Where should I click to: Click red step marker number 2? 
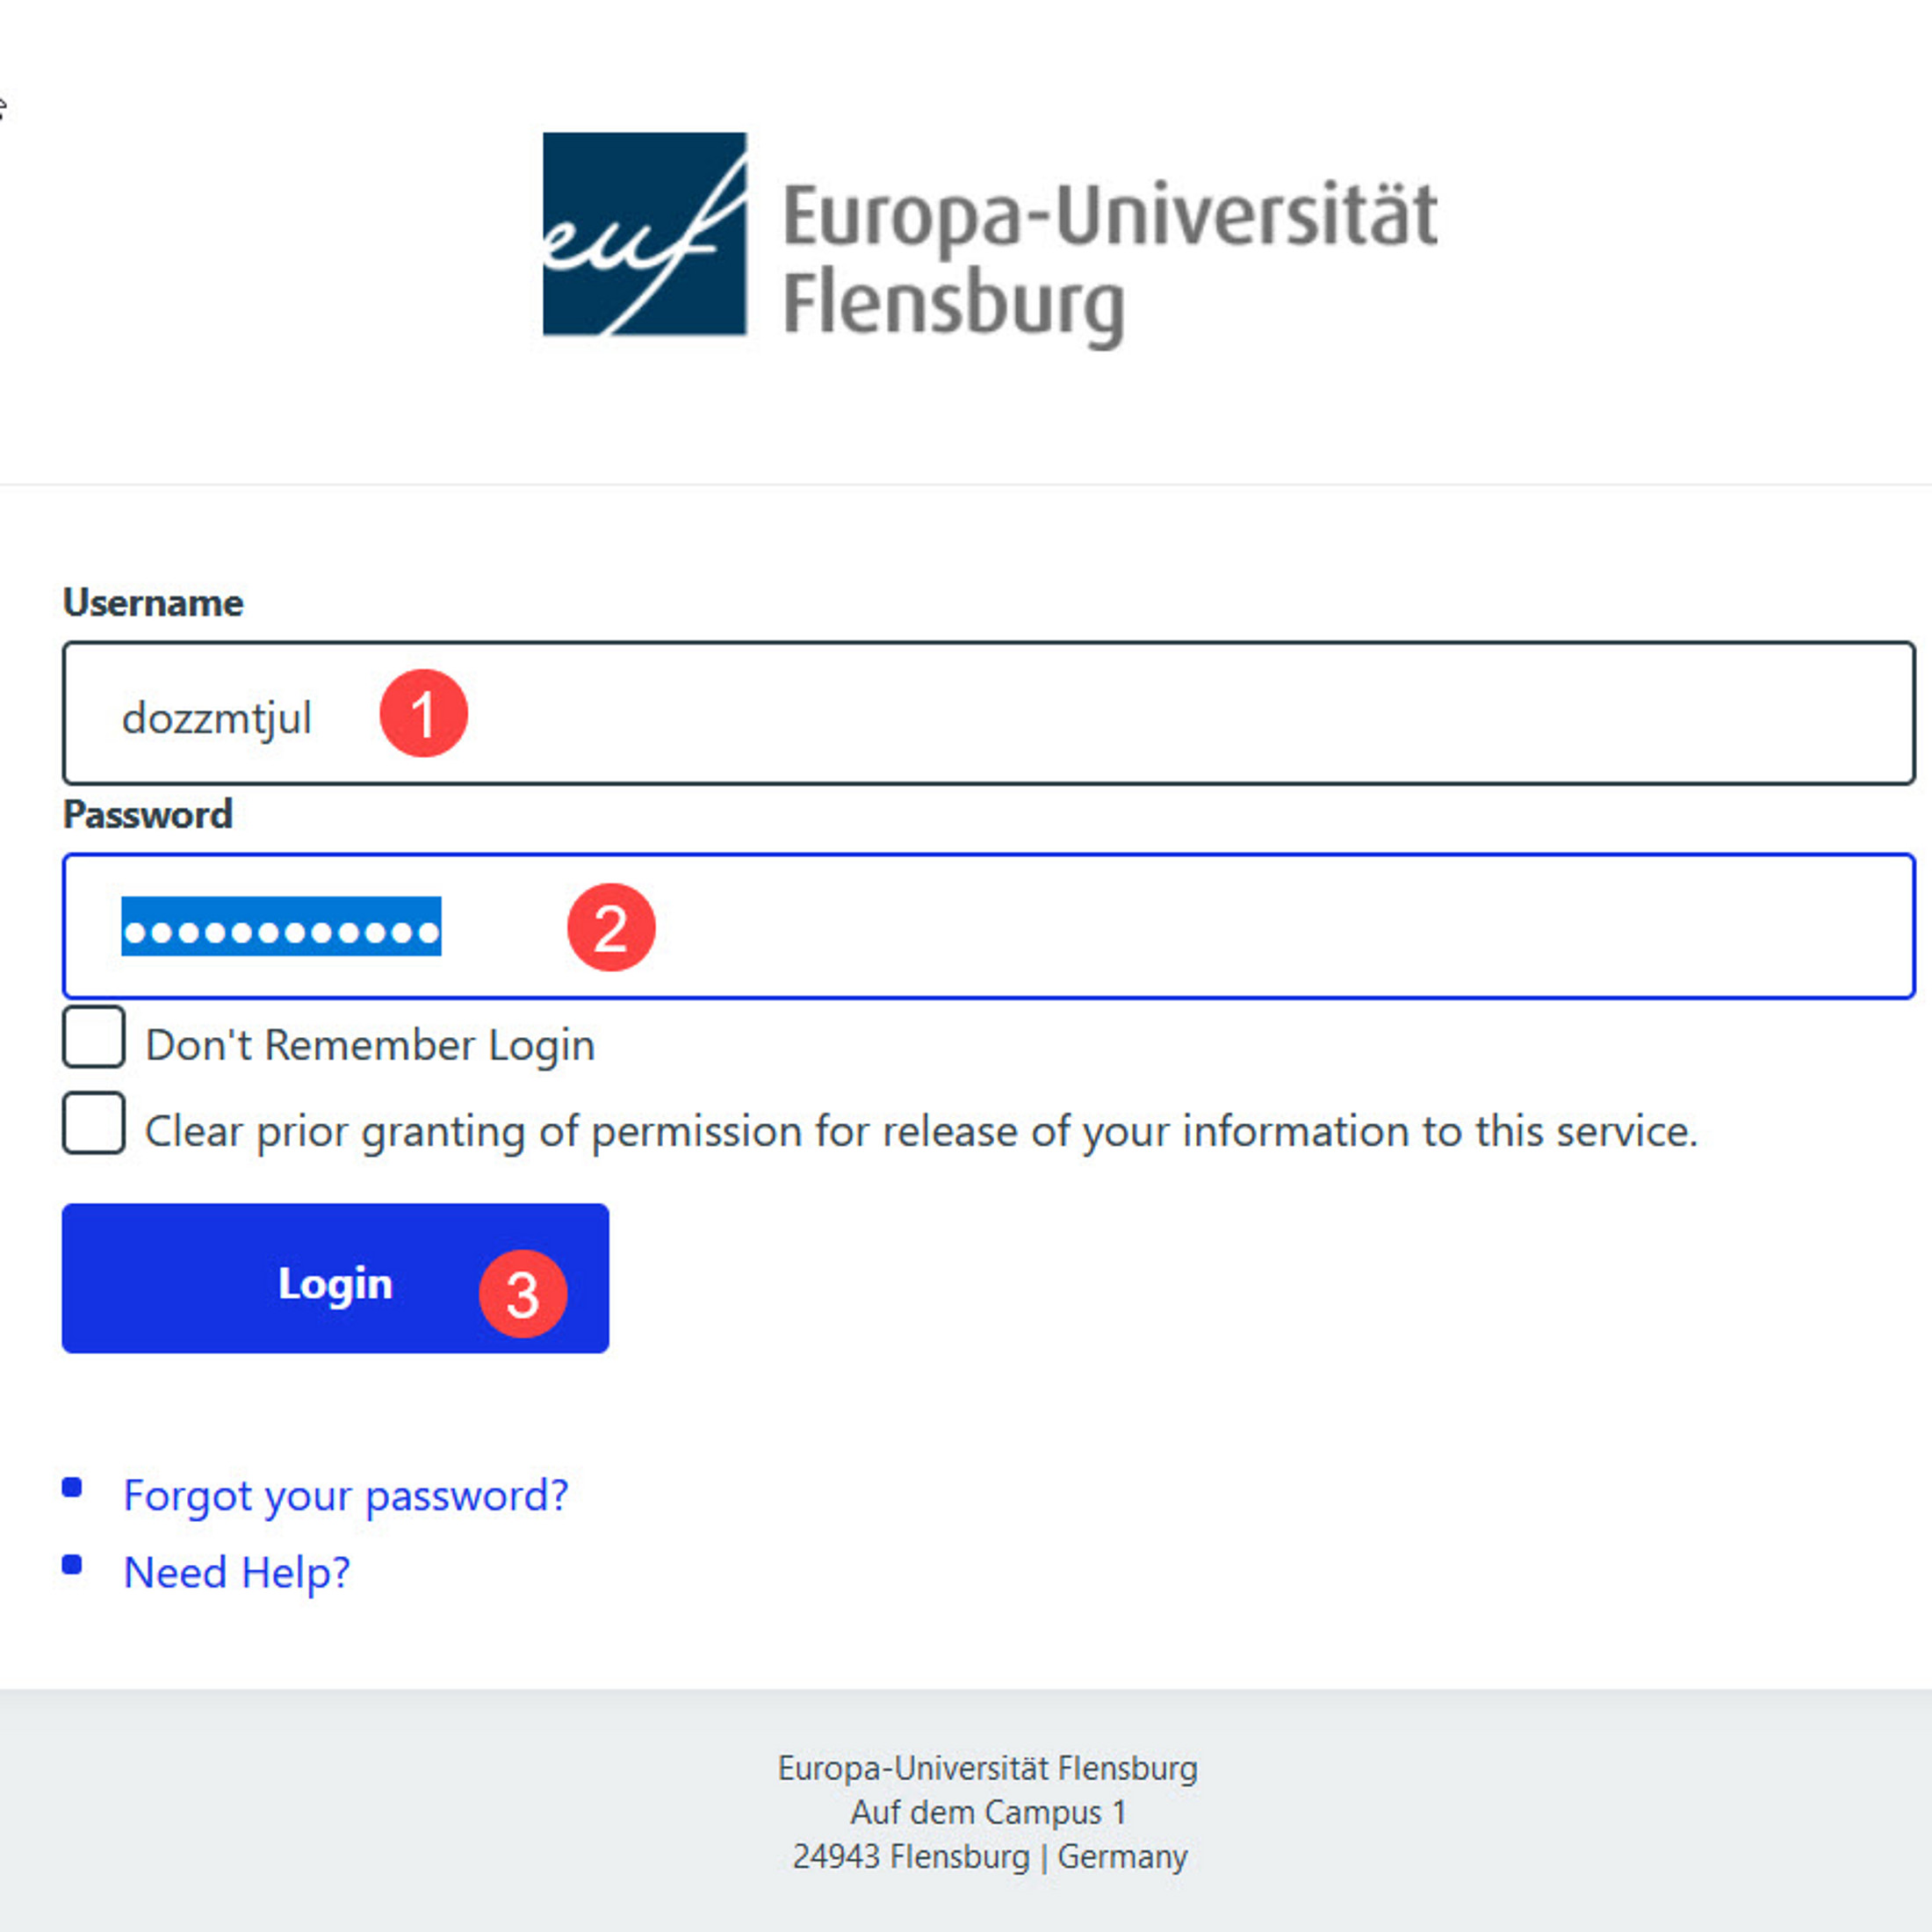(611, 927)
